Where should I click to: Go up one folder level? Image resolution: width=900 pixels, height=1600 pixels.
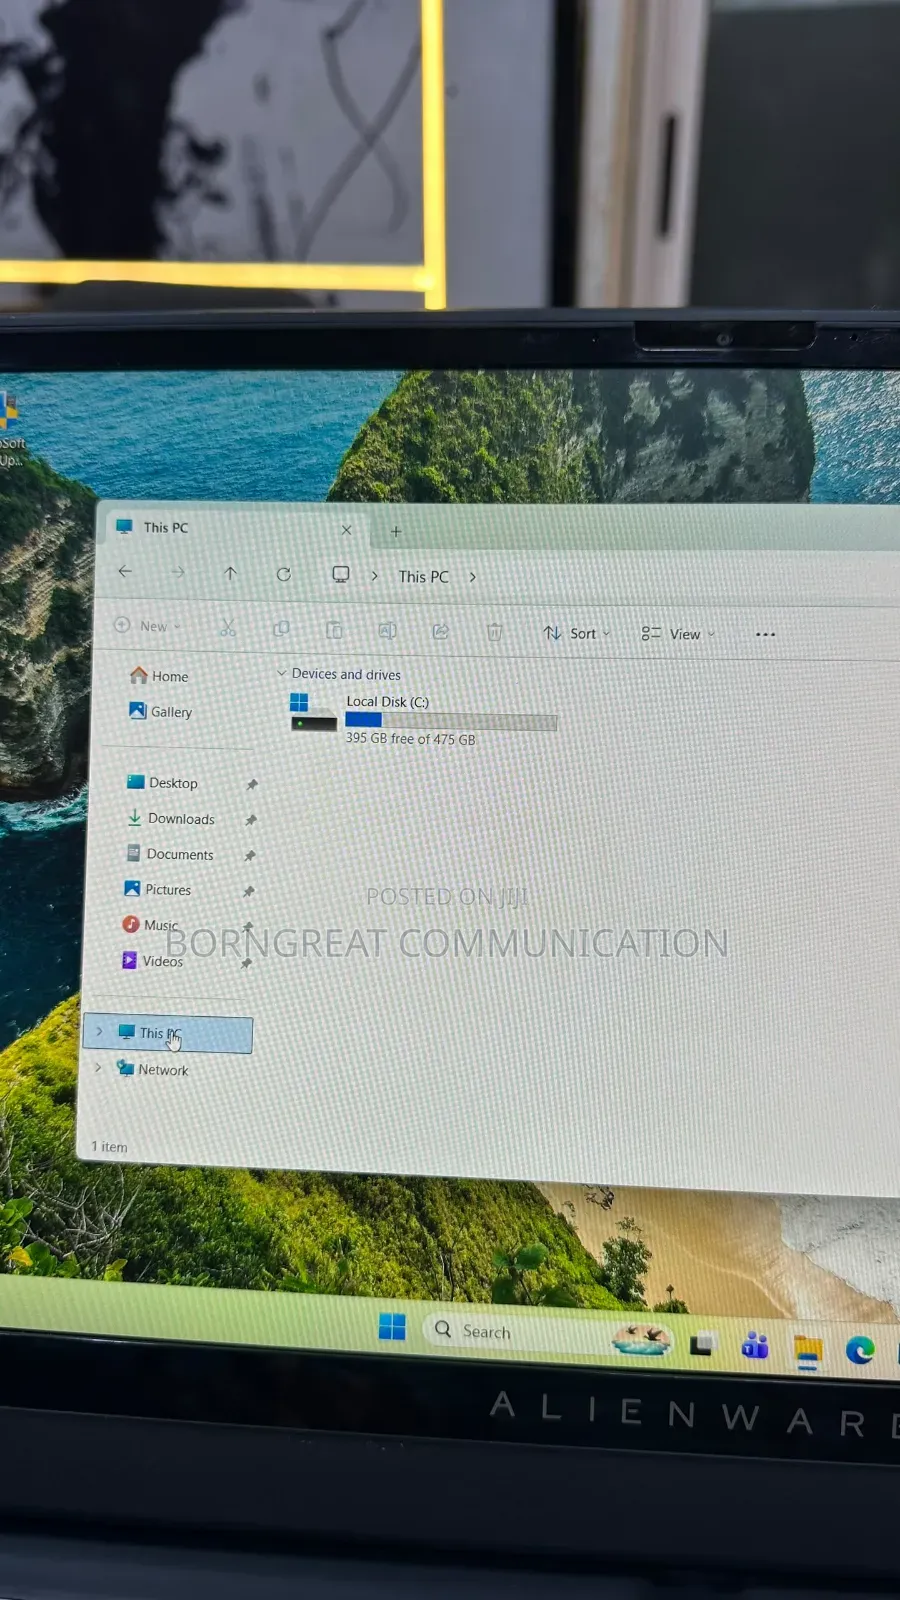coord(230,573)
